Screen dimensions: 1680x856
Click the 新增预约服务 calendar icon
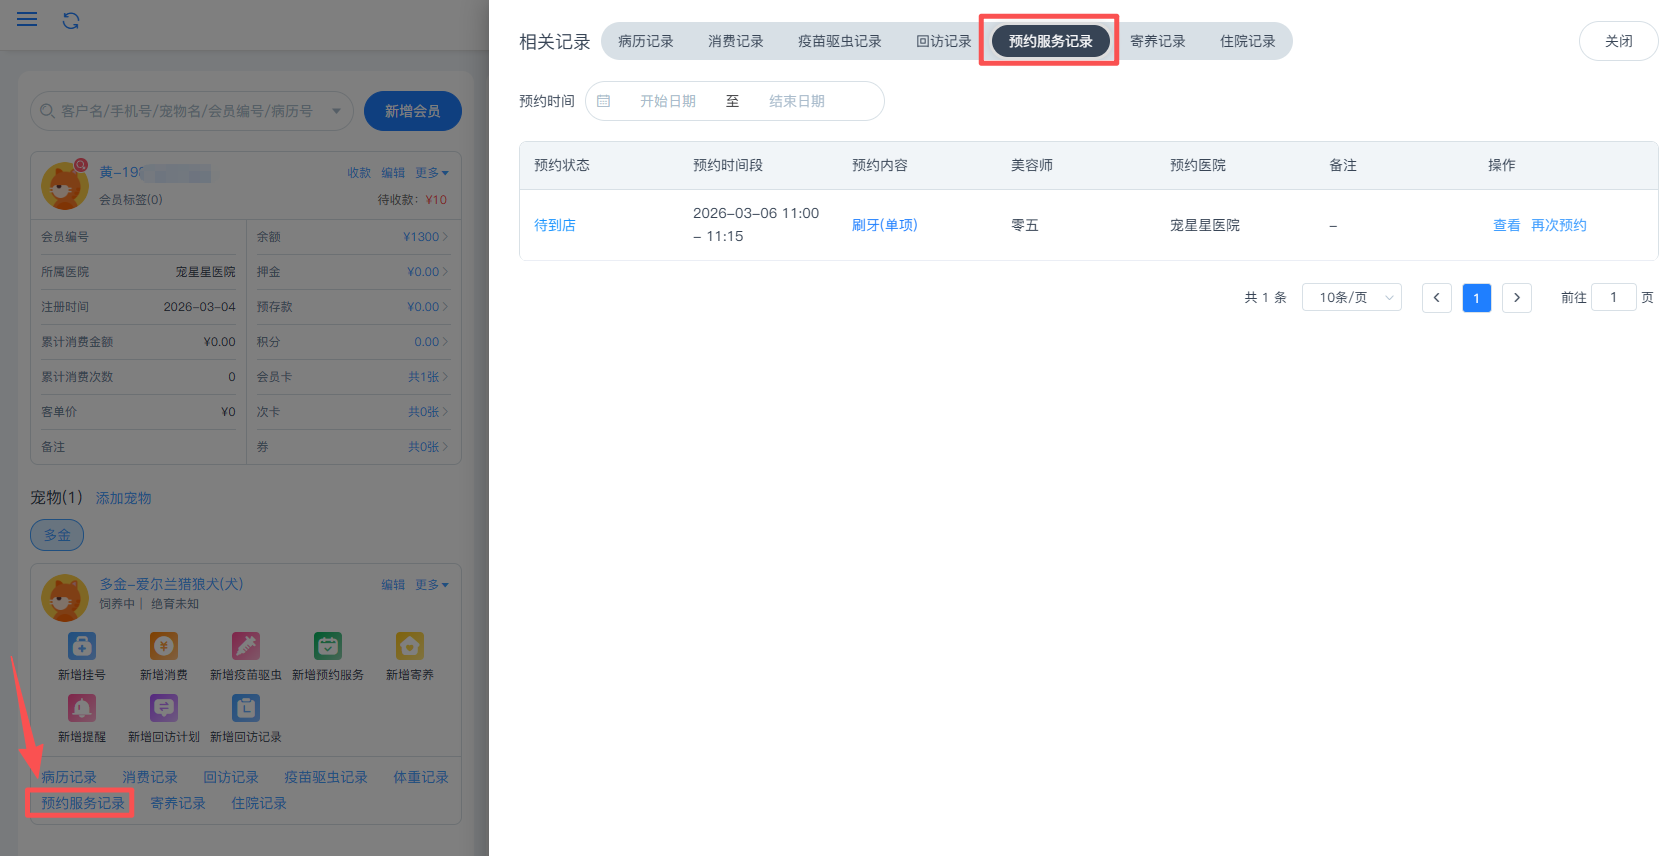pos(328,646)
